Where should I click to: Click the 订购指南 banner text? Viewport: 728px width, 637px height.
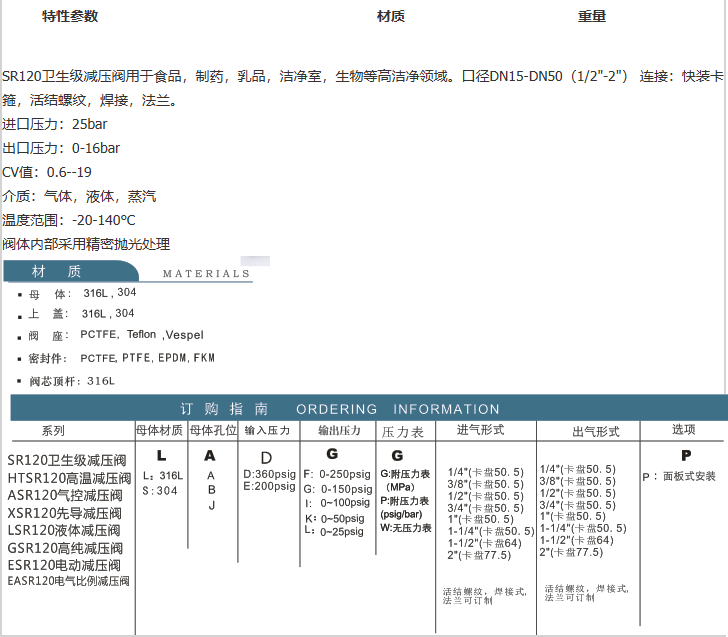click(x=224, y=409)
